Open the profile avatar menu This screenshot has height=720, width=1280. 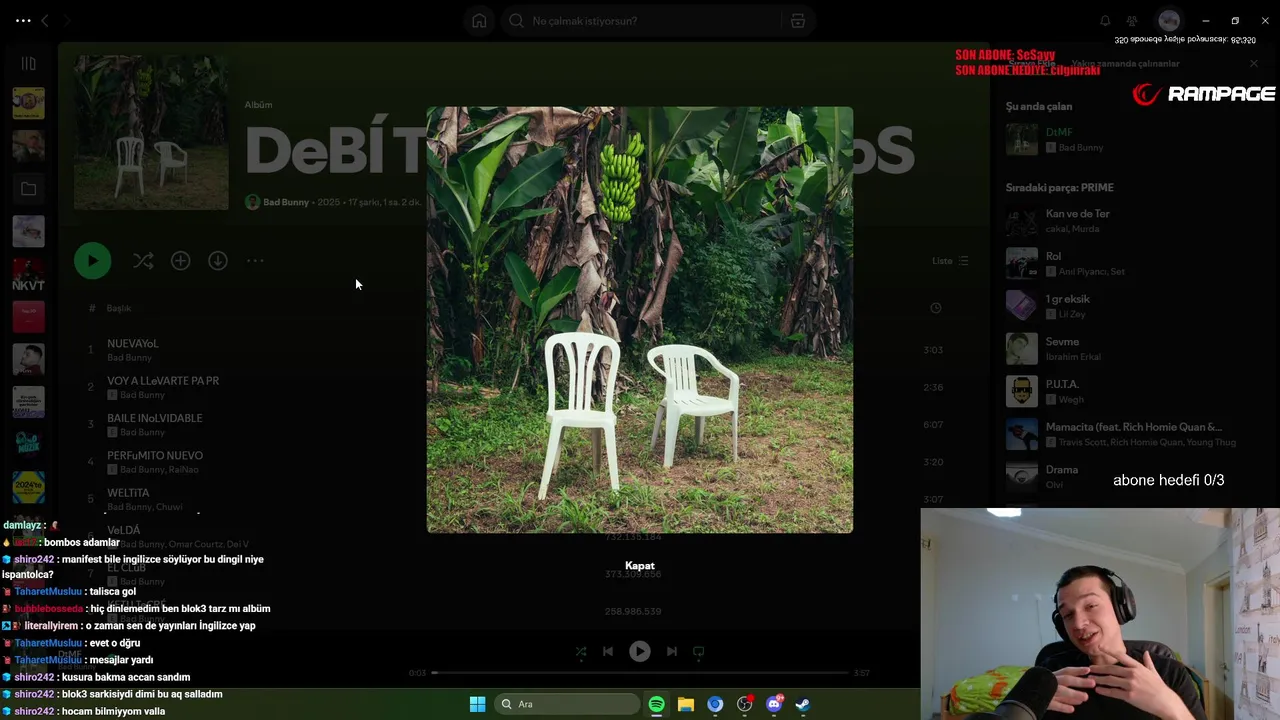point(1168,21)
